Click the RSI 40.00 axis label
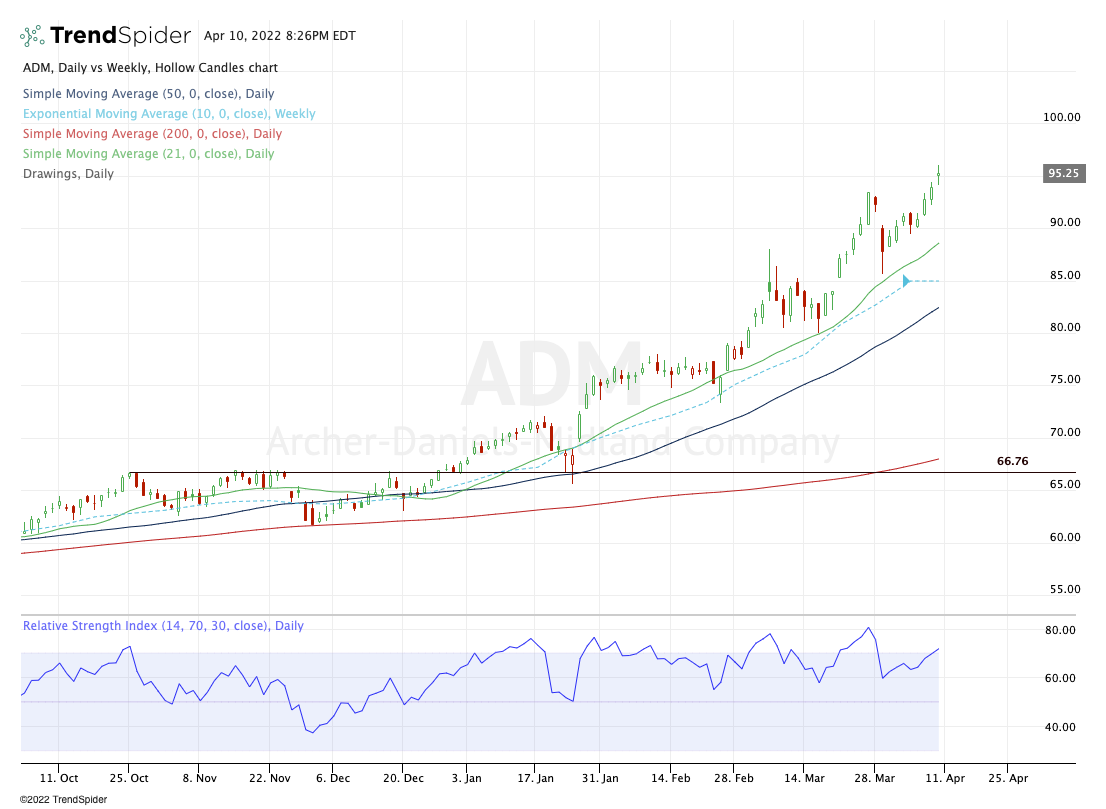The width and height of the screenshot is (1106, 809). (1060, 727)
